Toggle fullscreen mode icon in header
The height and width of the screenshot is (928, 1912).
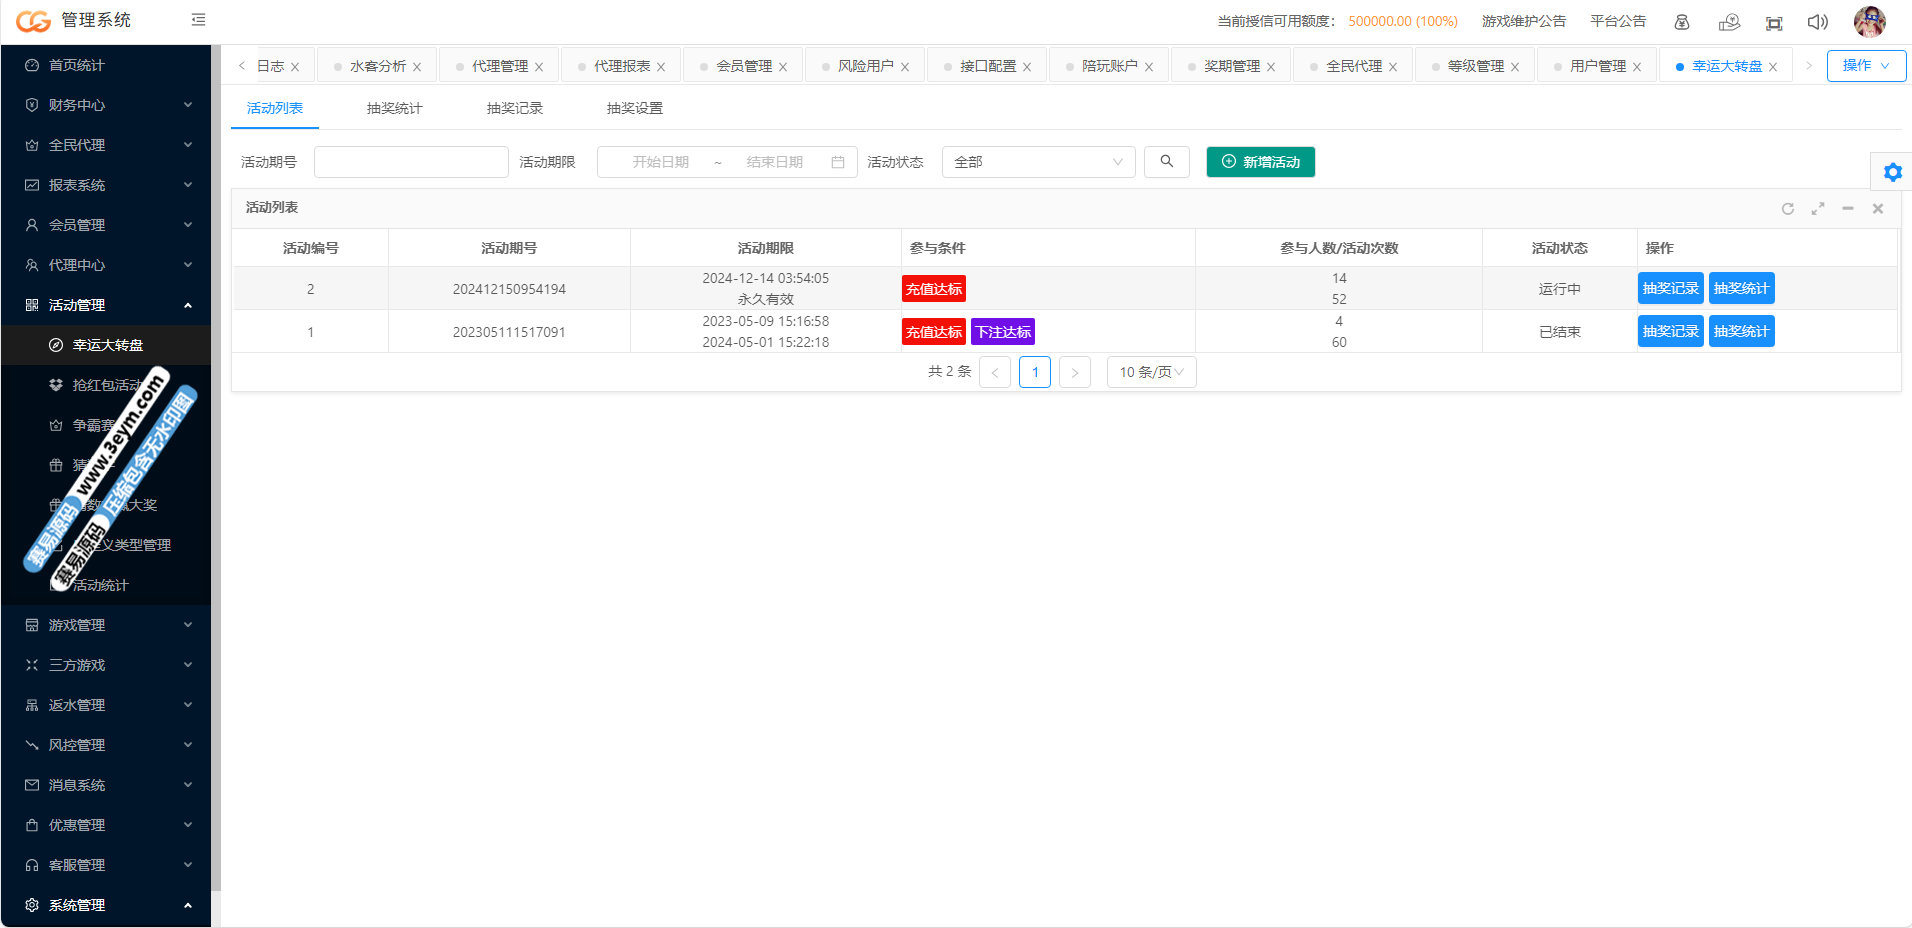tap(1773, 22)
